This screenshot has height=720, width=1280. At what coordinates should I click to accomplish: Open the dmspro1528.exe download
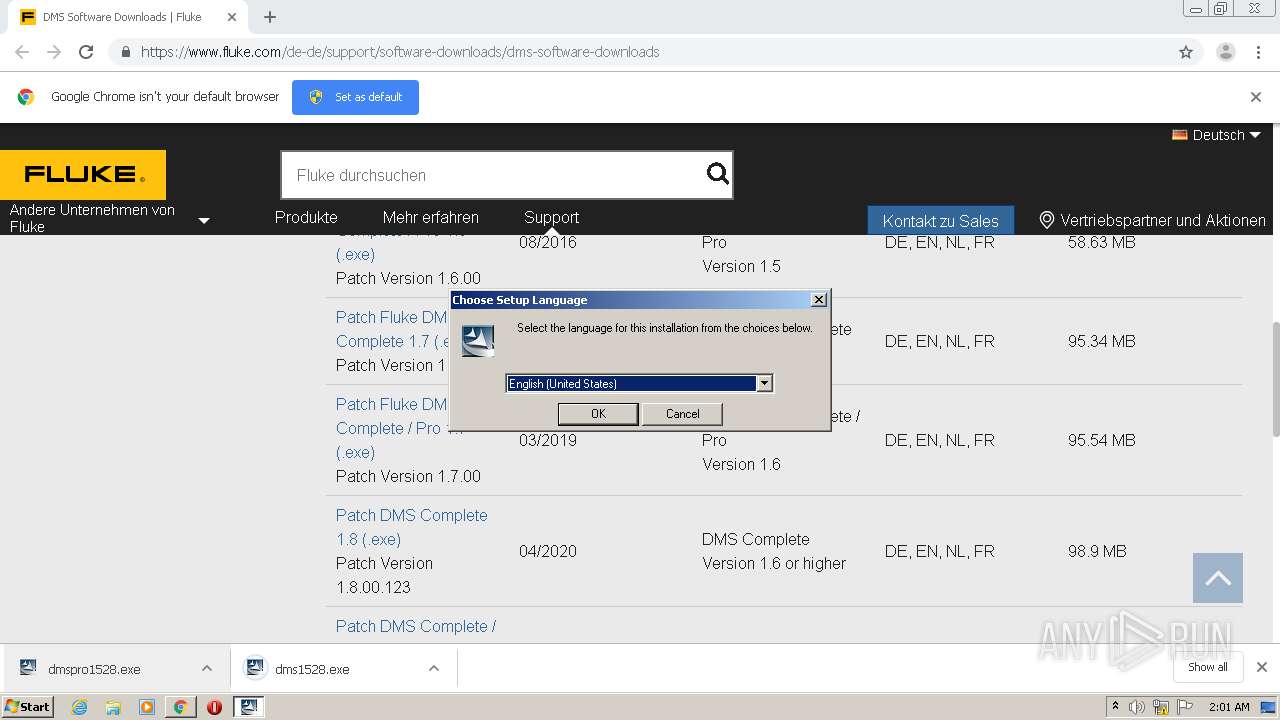coord(94,669)
